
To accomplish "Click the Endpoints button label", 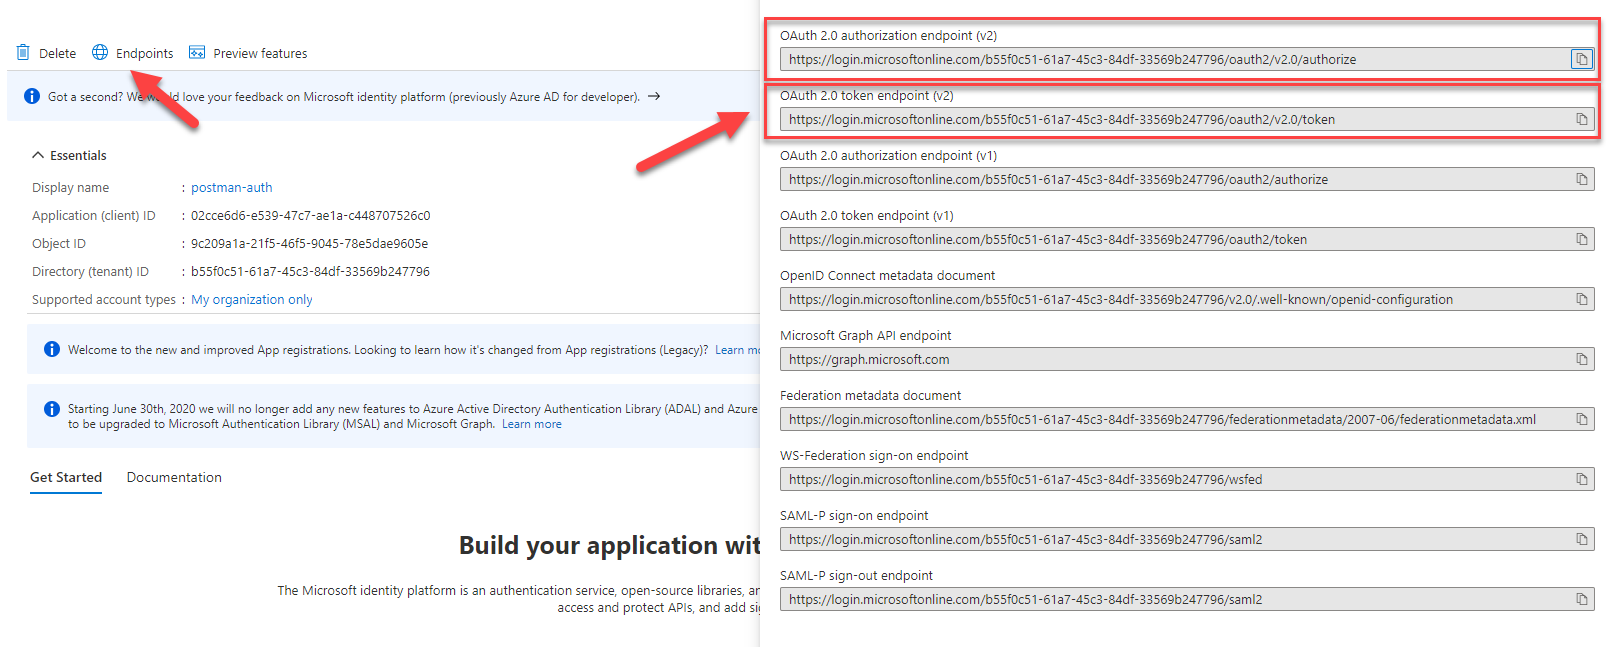I will coord(144,53).
